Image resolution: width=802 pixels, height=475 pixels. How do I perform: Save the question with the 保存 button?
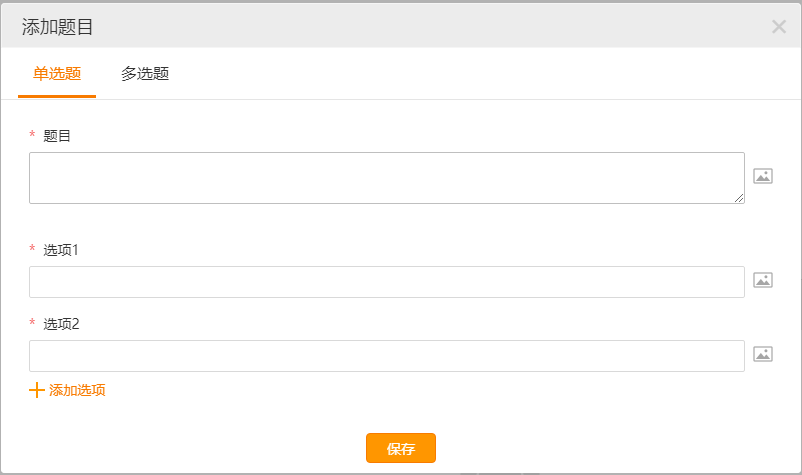(400, 448)
